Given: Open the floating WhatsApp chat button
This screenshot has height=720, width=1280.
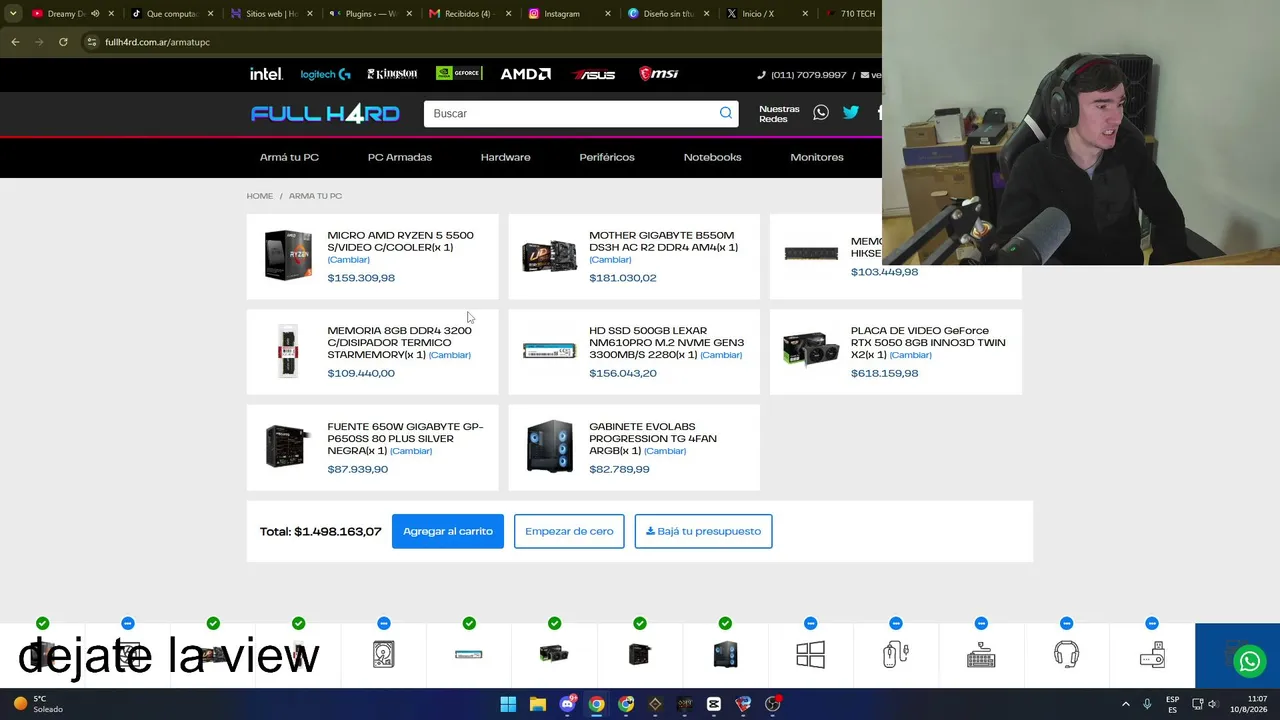Looking at the screenshot, I should click(1249, 661).
